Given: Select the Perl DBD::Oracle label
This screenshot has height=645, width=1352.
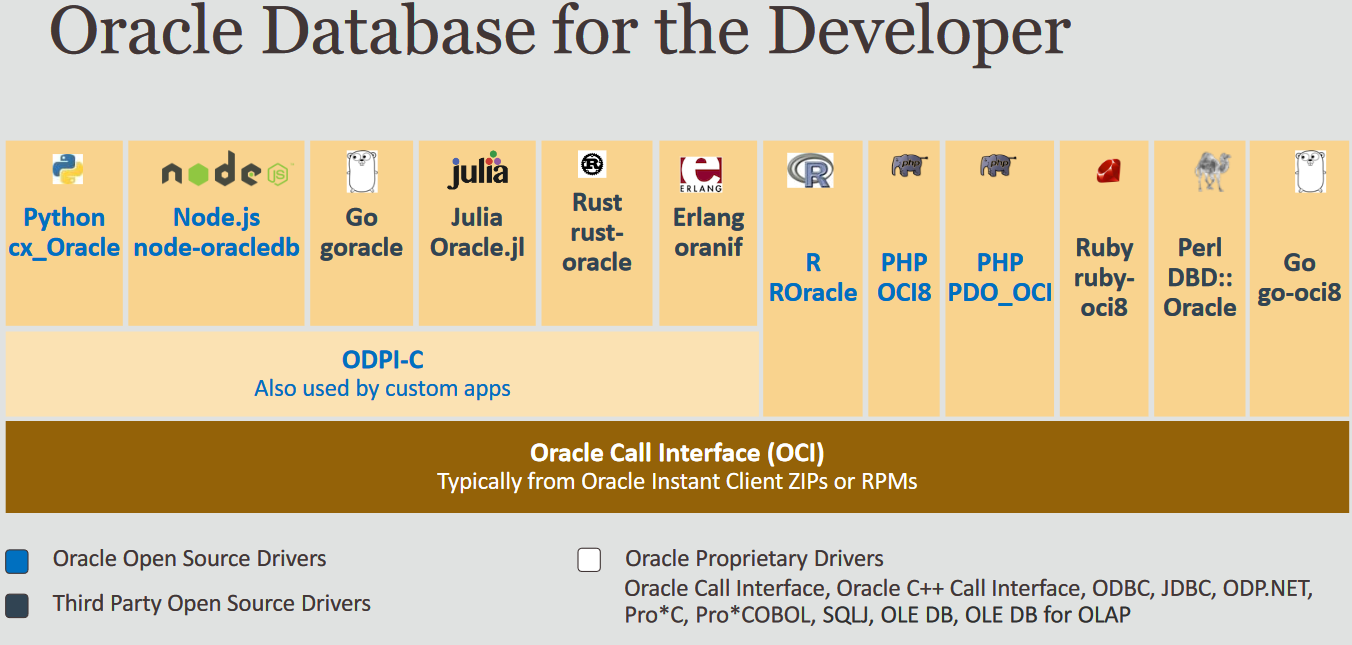Looking at the screenshot, I should coord(1200,277).
